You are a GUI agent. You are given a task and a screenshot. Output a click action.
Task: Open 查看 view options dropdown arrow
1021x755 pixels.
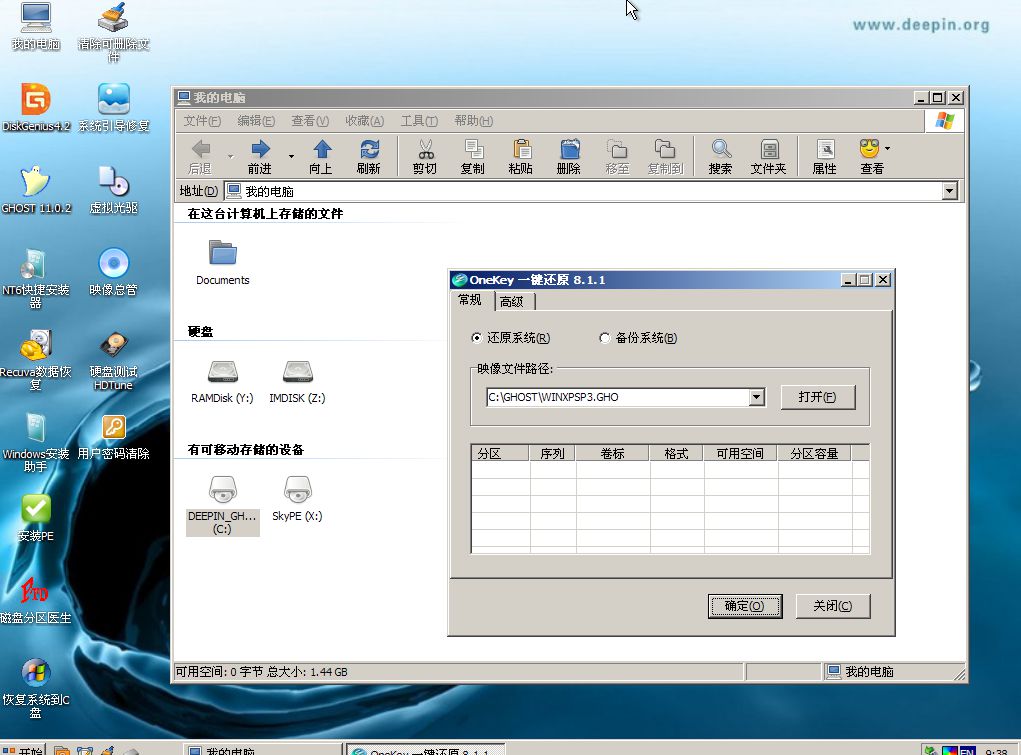tap(888, 149)
